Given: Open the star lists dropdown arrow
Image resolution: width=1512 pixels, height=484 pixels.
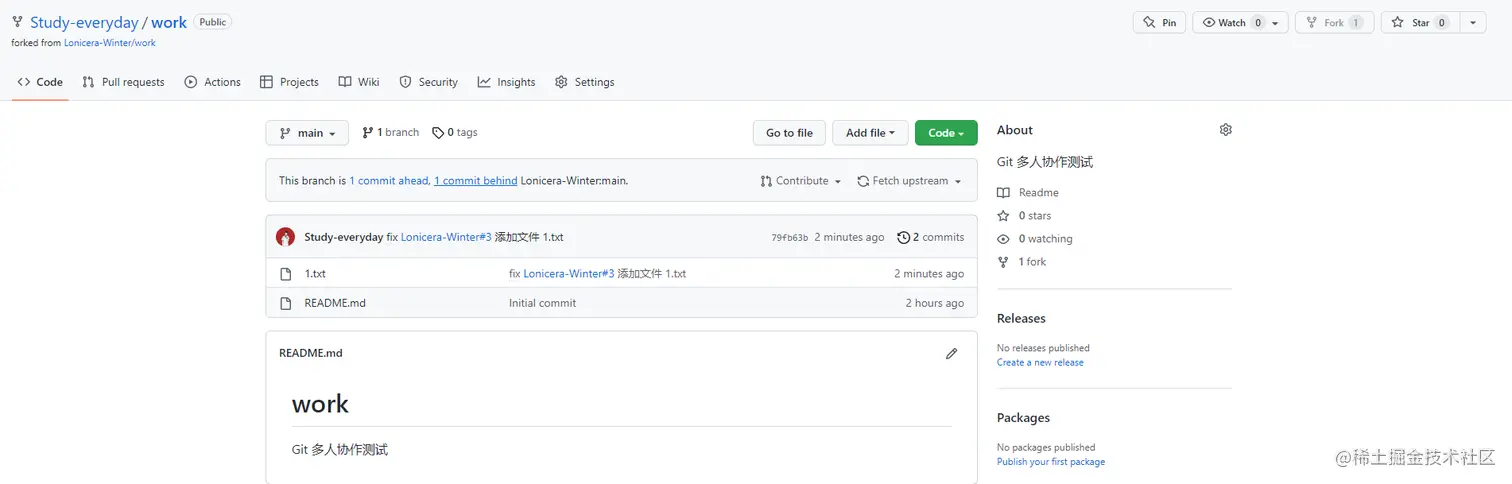Looking at the screenshot, I should [1473, 22].
